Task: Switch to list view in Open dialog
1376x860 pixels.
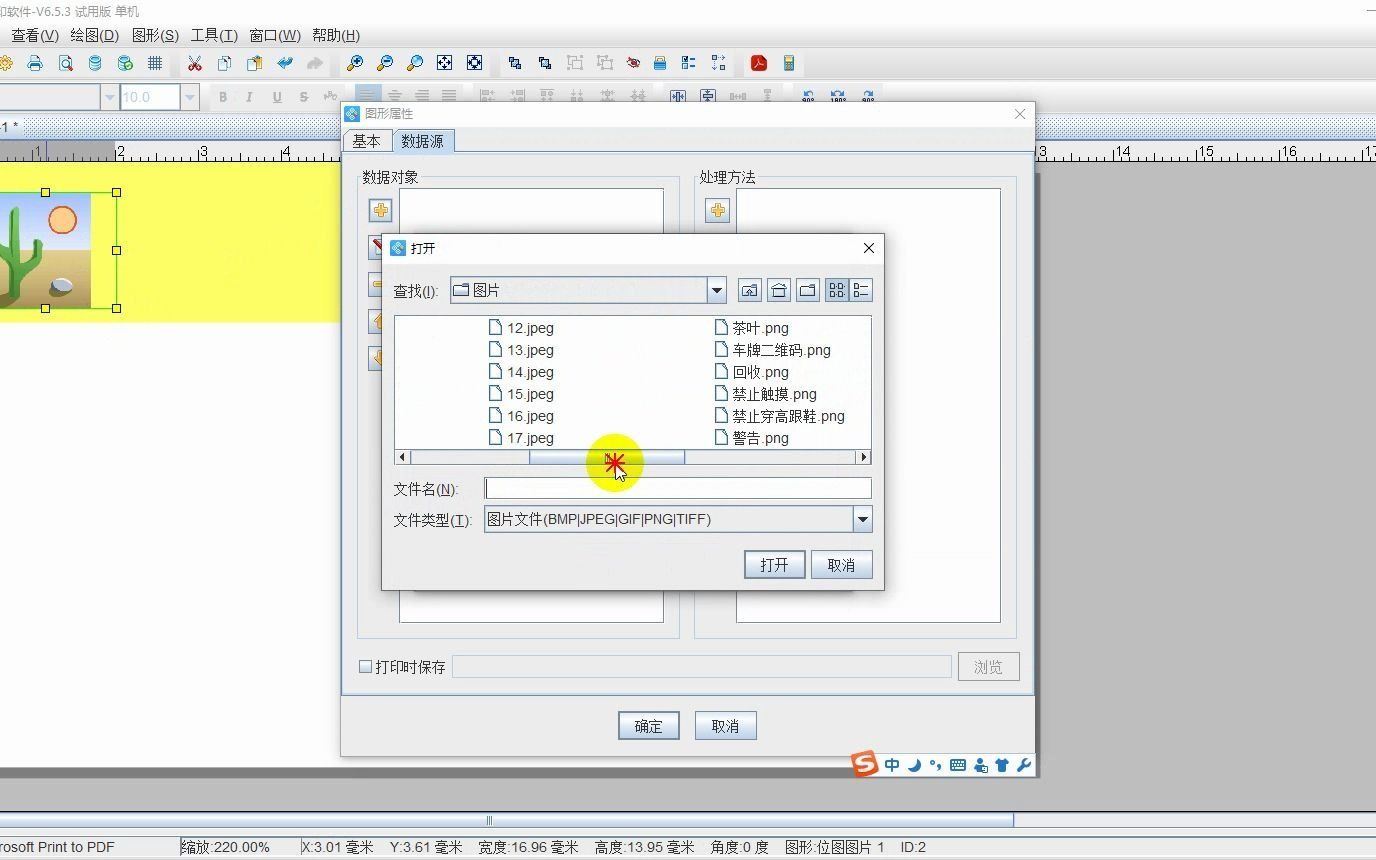Action: [x=836, y=290]
